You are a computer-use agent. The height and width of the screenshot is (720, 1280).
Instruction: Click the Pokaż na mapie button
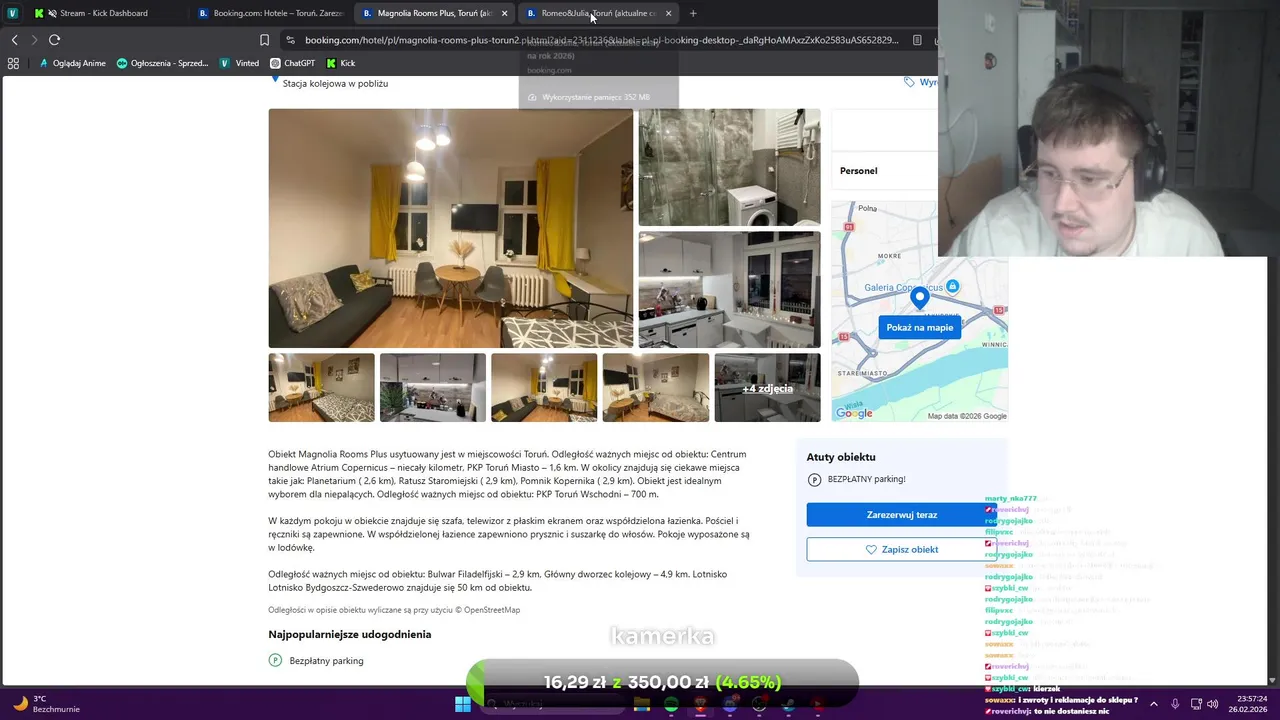click(919, 327)
